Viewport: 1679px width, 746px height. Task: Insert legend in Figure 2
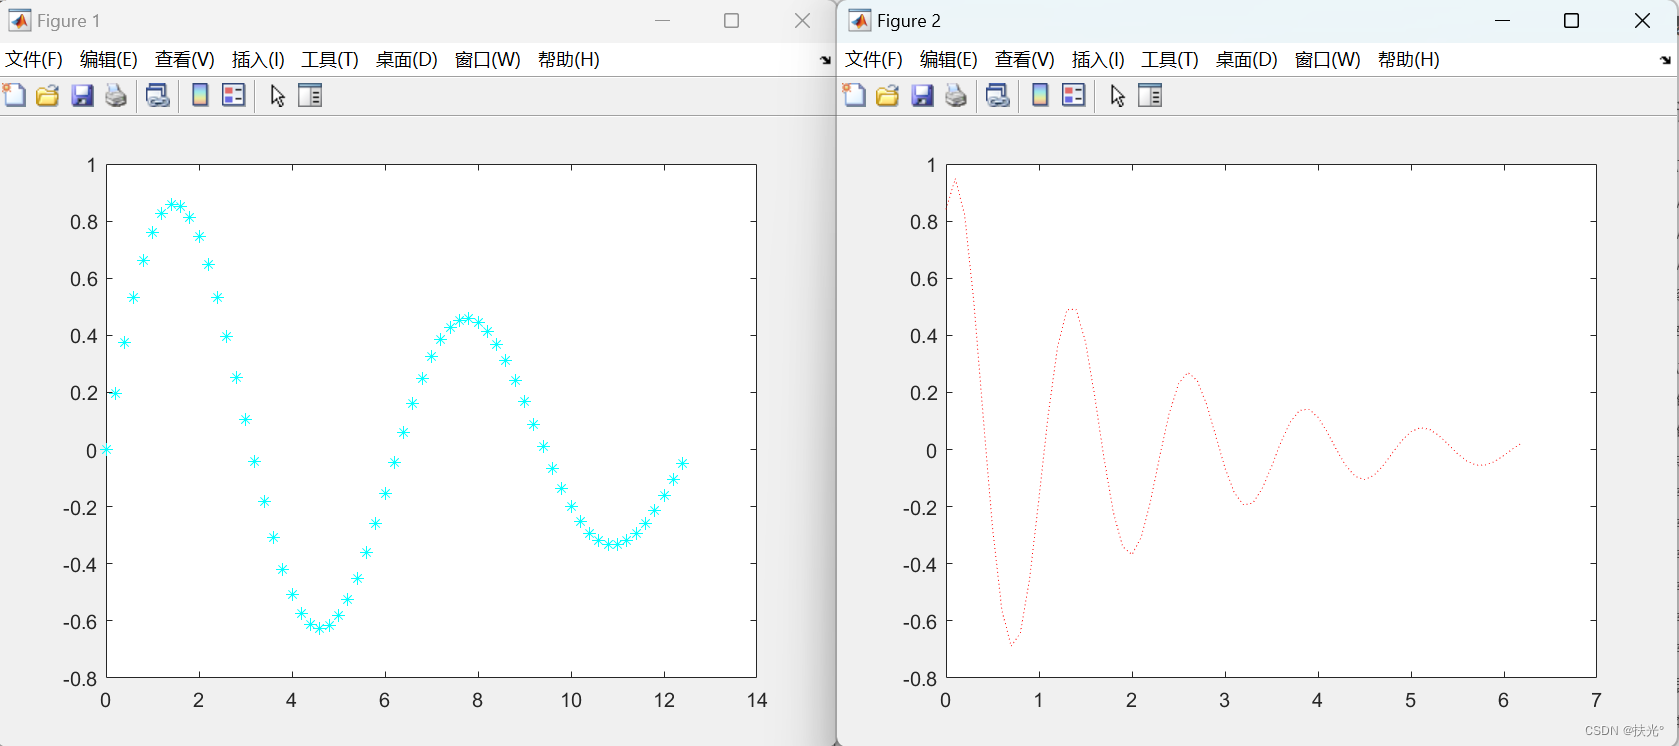[1073, 95]
